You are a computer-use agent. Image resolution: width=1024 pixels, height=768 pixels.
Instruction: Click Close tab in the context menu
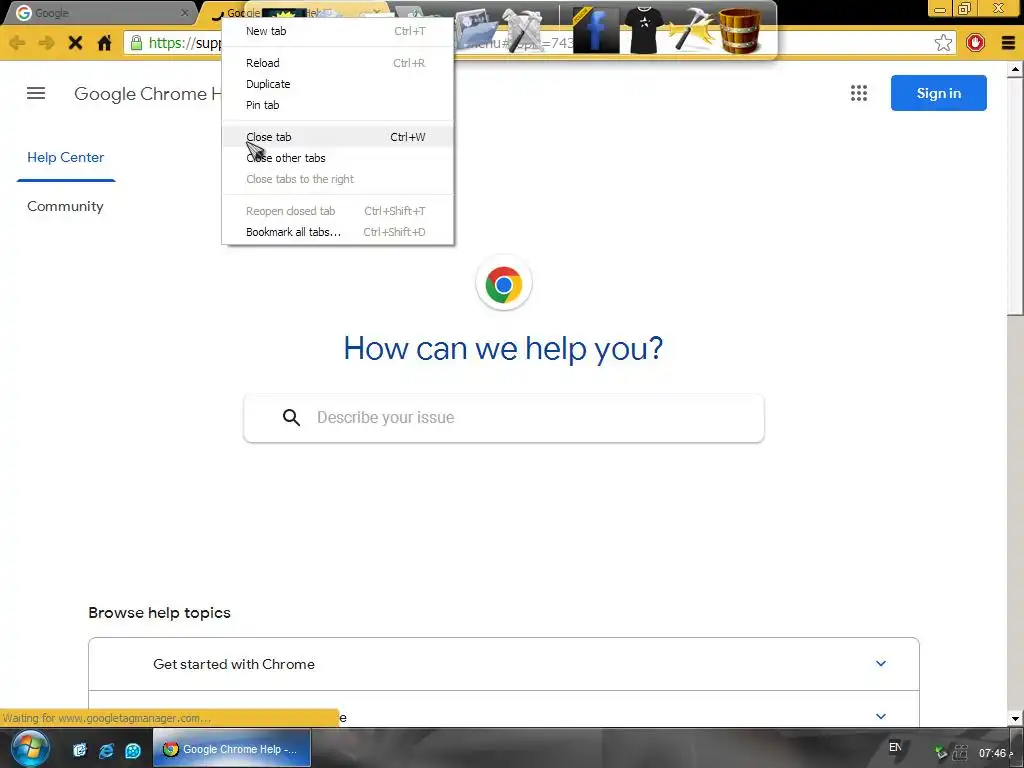(338, 136)
